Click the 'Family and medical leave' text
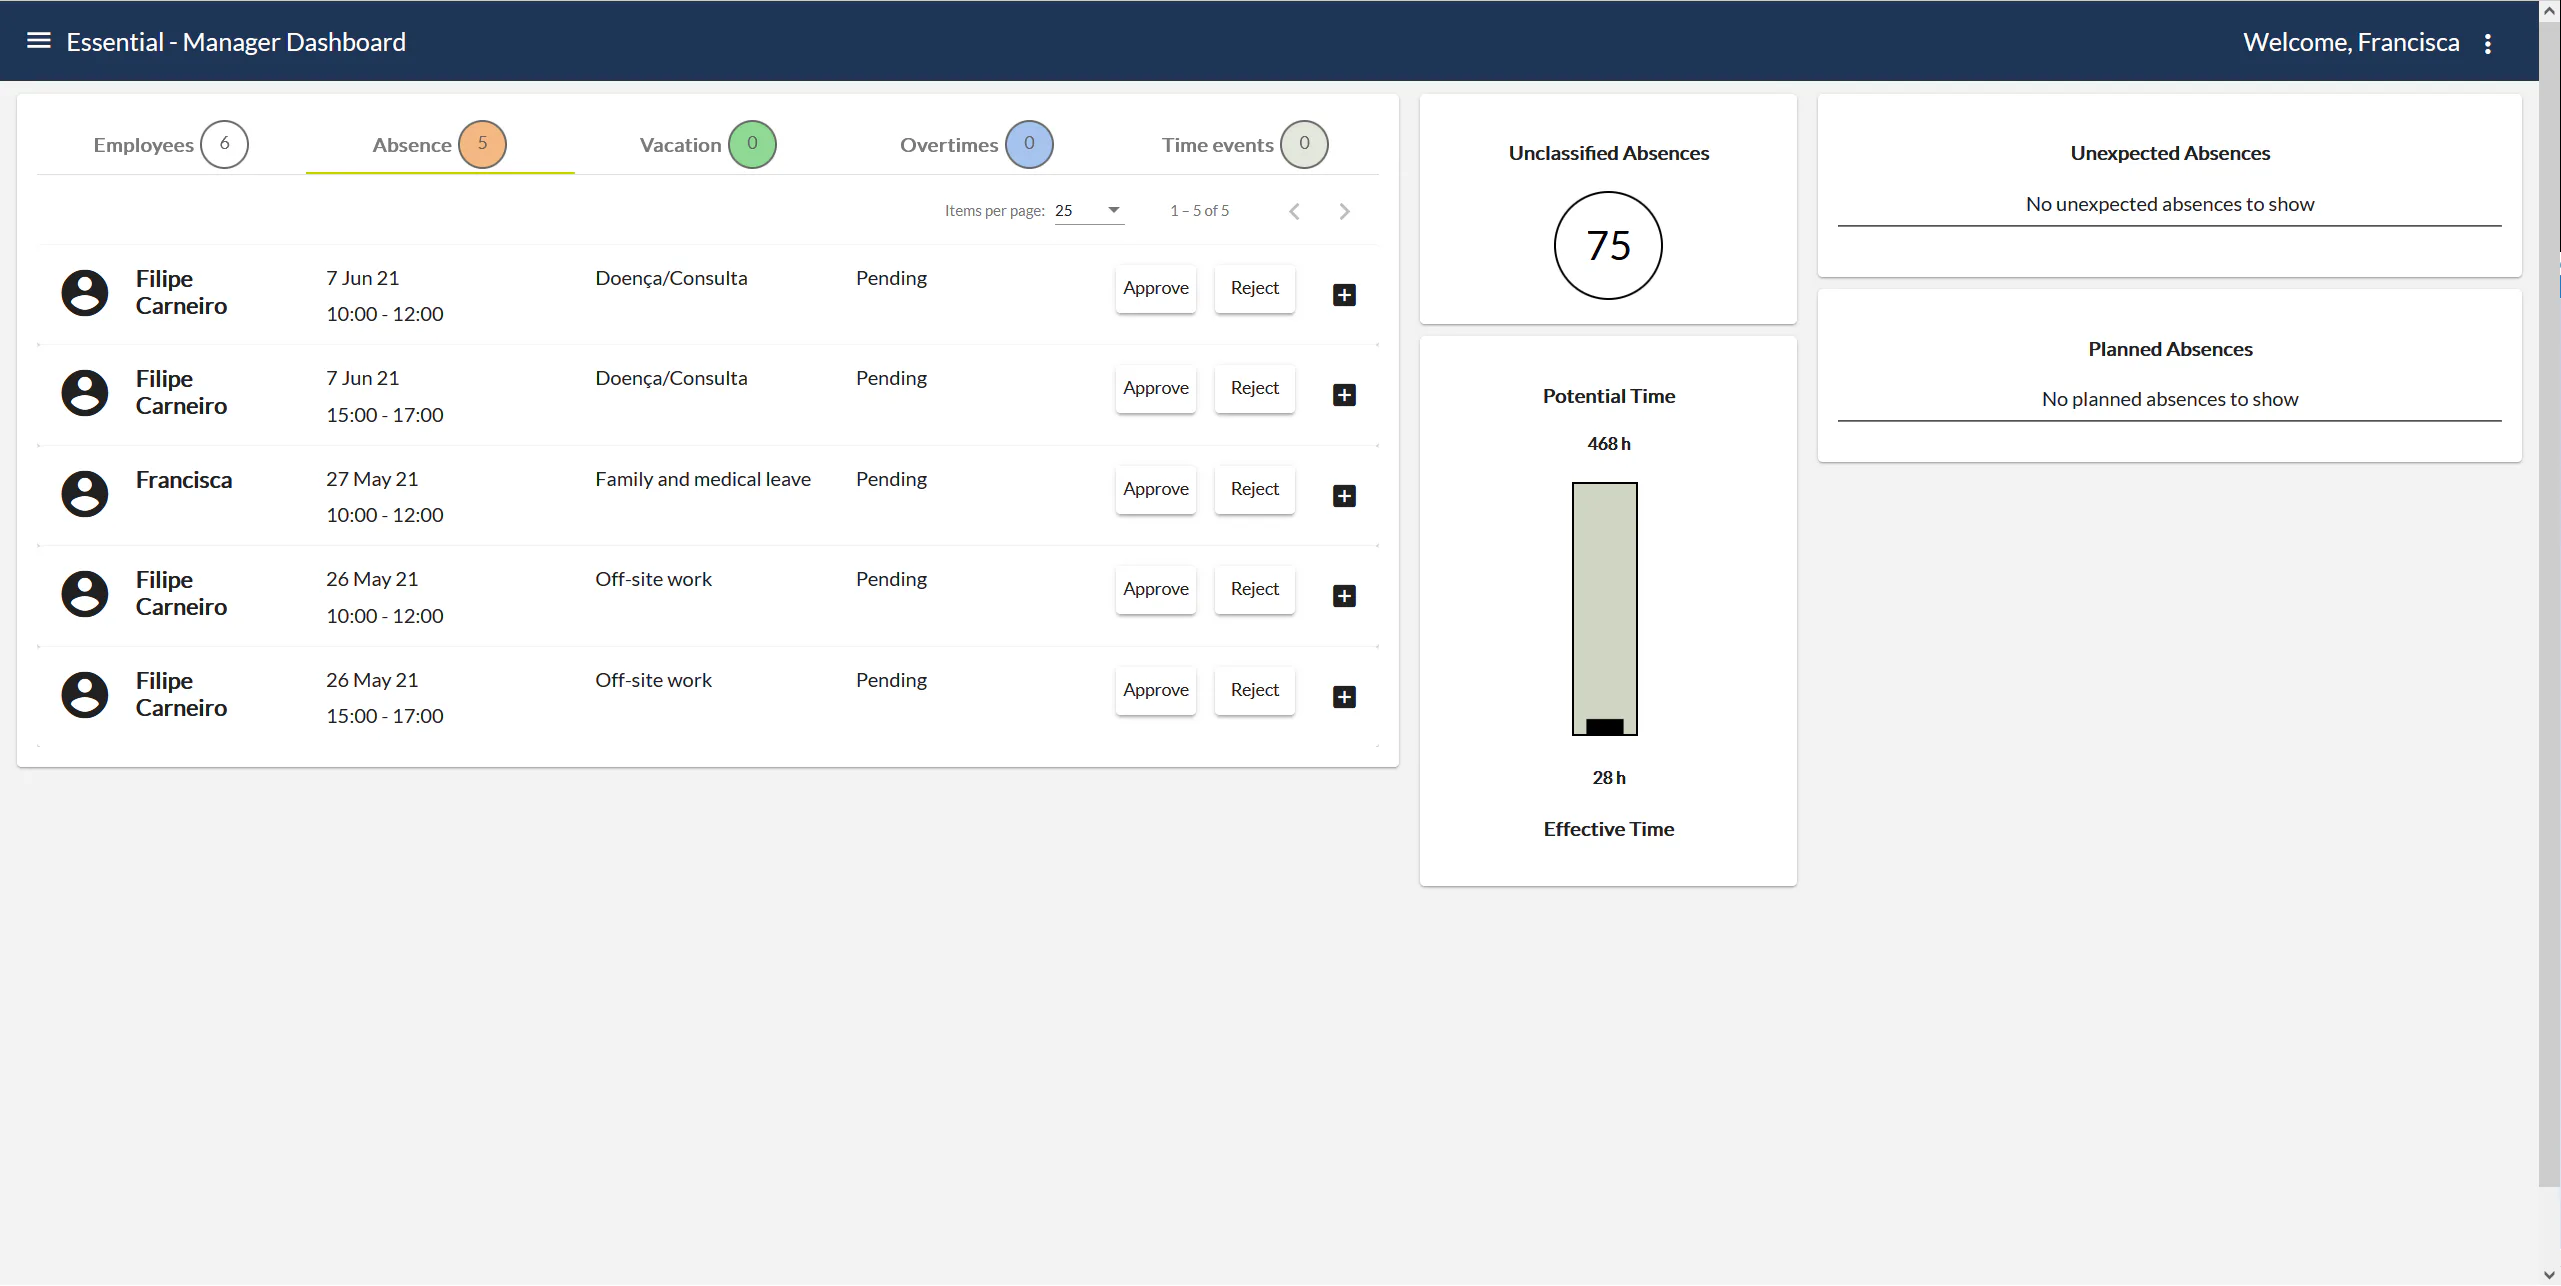The height and width of the screenshot is (1286, 2561). (x=703, y=479)
